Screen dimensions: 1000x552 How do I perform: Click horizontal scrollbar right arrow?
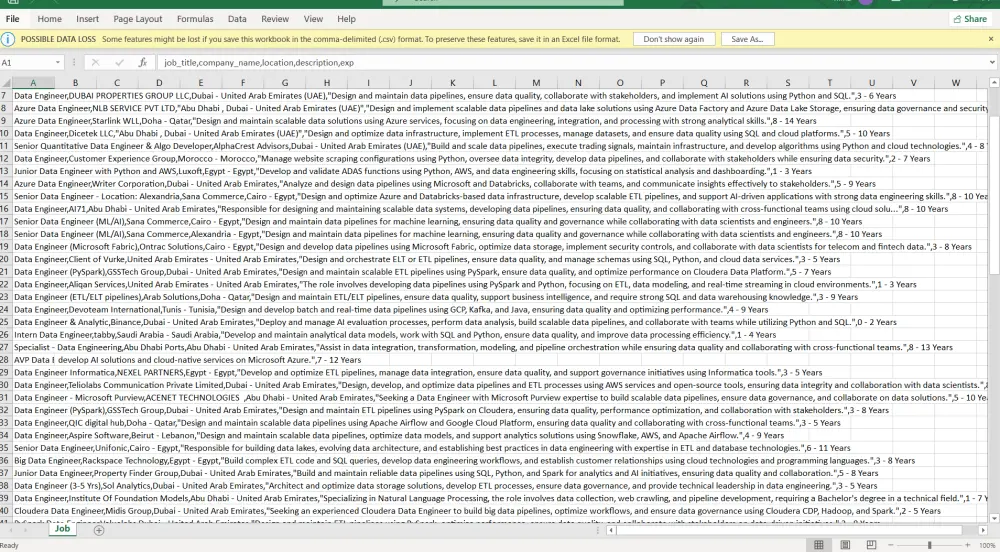(x=983, y=530)
